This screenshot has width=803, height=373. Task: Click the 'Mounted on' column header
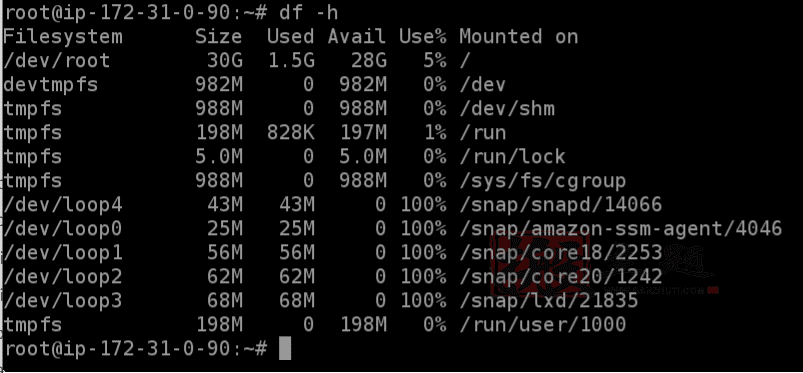point(518,36)
